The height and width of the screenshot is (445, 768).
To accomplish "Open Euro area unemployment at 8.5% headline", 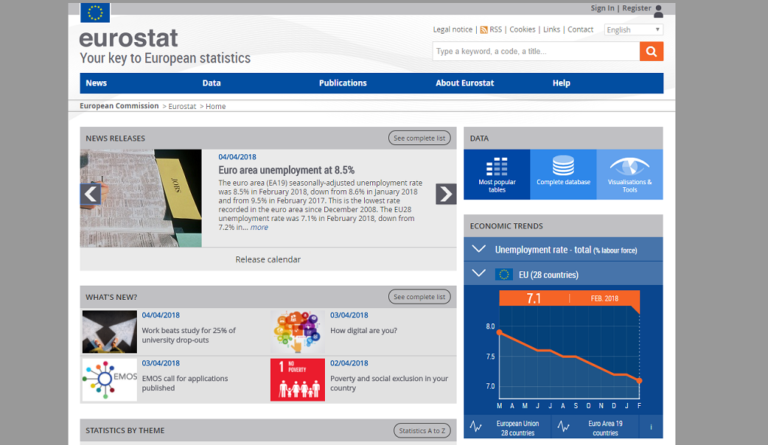I will coord(287,170).
